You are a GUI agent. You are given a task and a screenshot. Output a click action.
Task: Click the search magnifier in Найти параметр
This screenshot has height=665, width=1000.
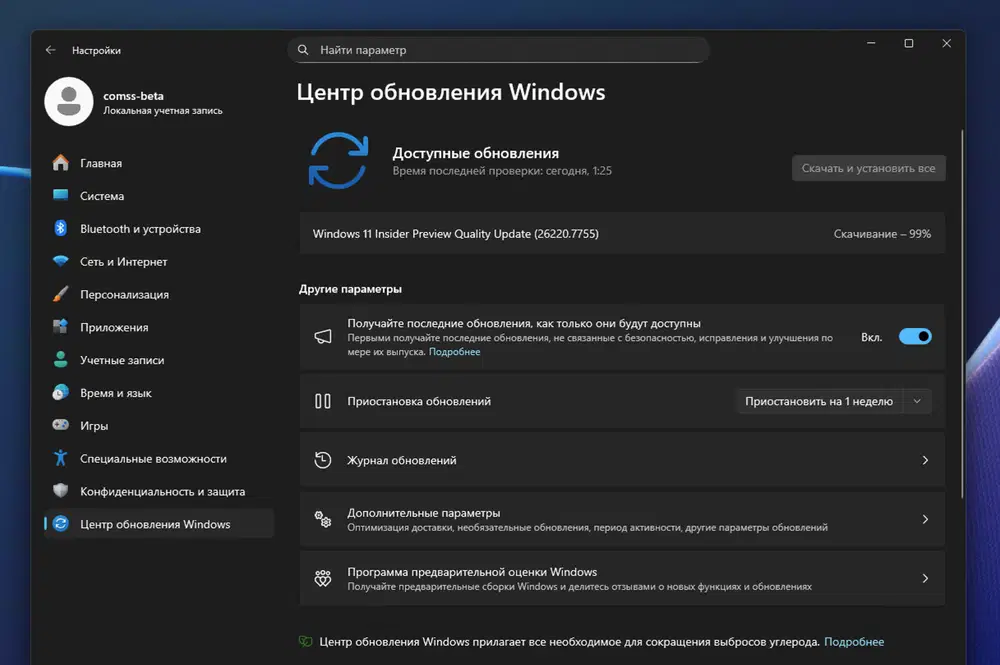tap(302, 49)
